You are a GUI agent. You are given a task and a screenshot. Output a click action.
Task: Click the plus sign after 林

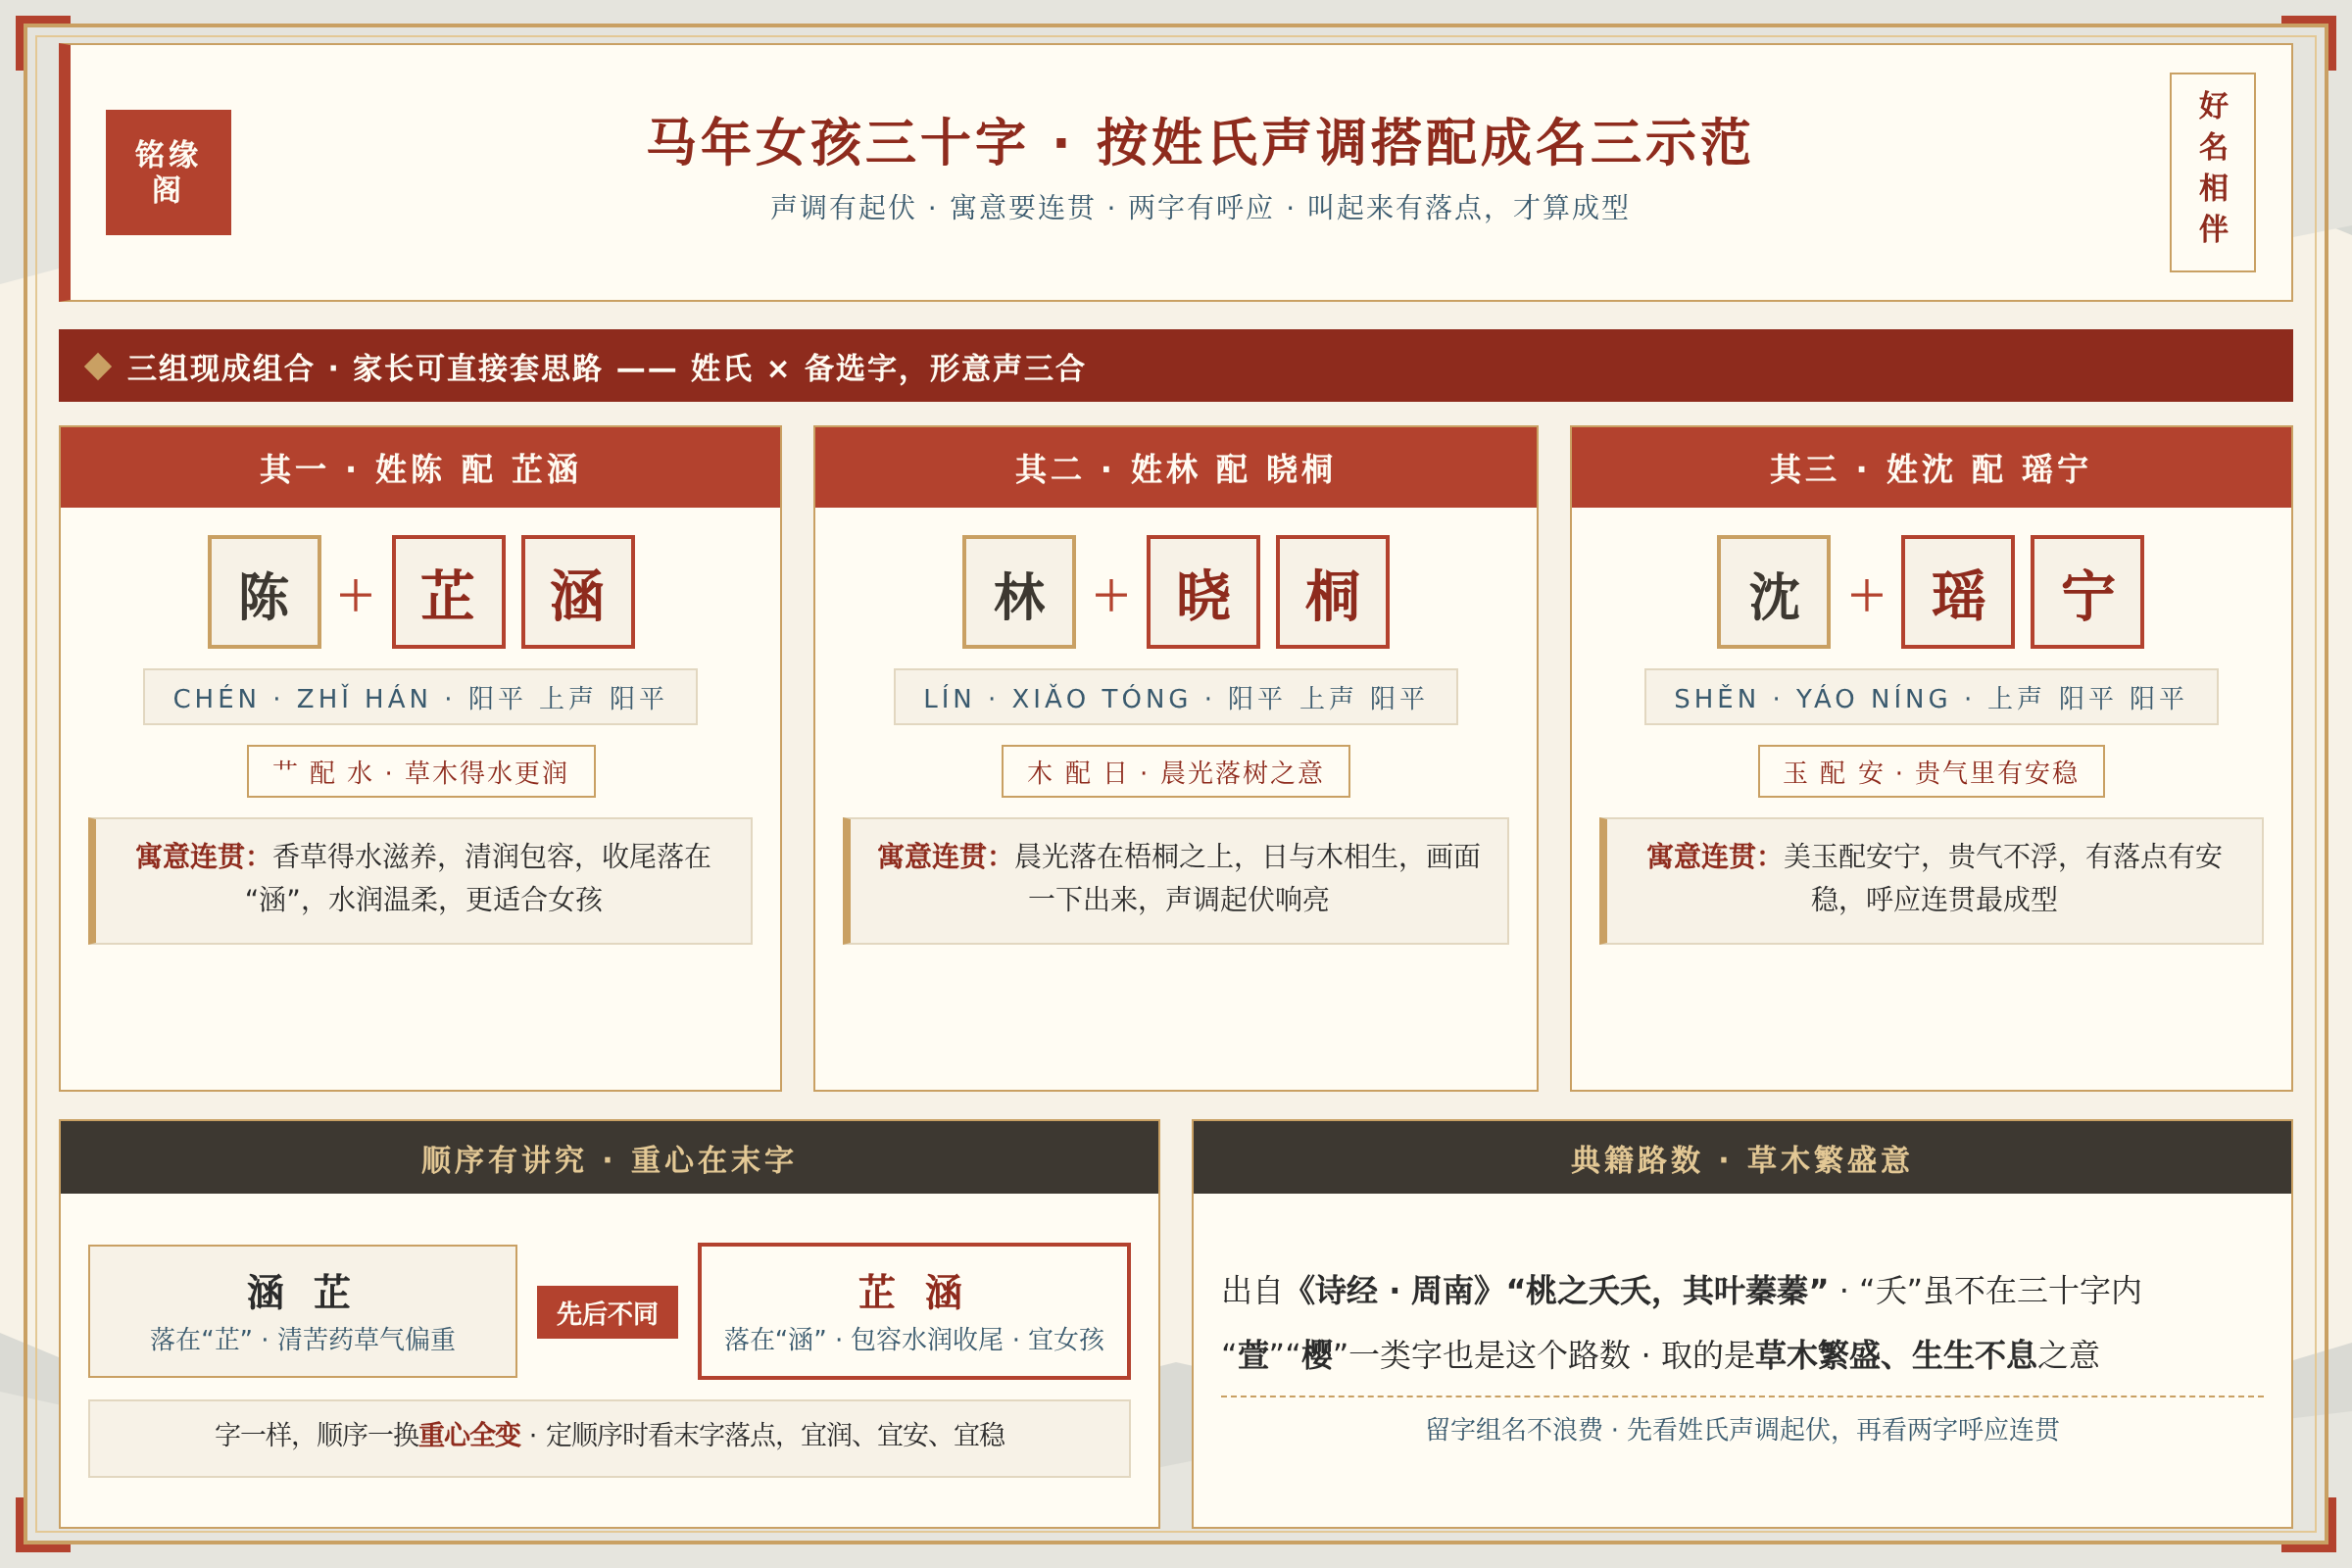point(1111,595)
